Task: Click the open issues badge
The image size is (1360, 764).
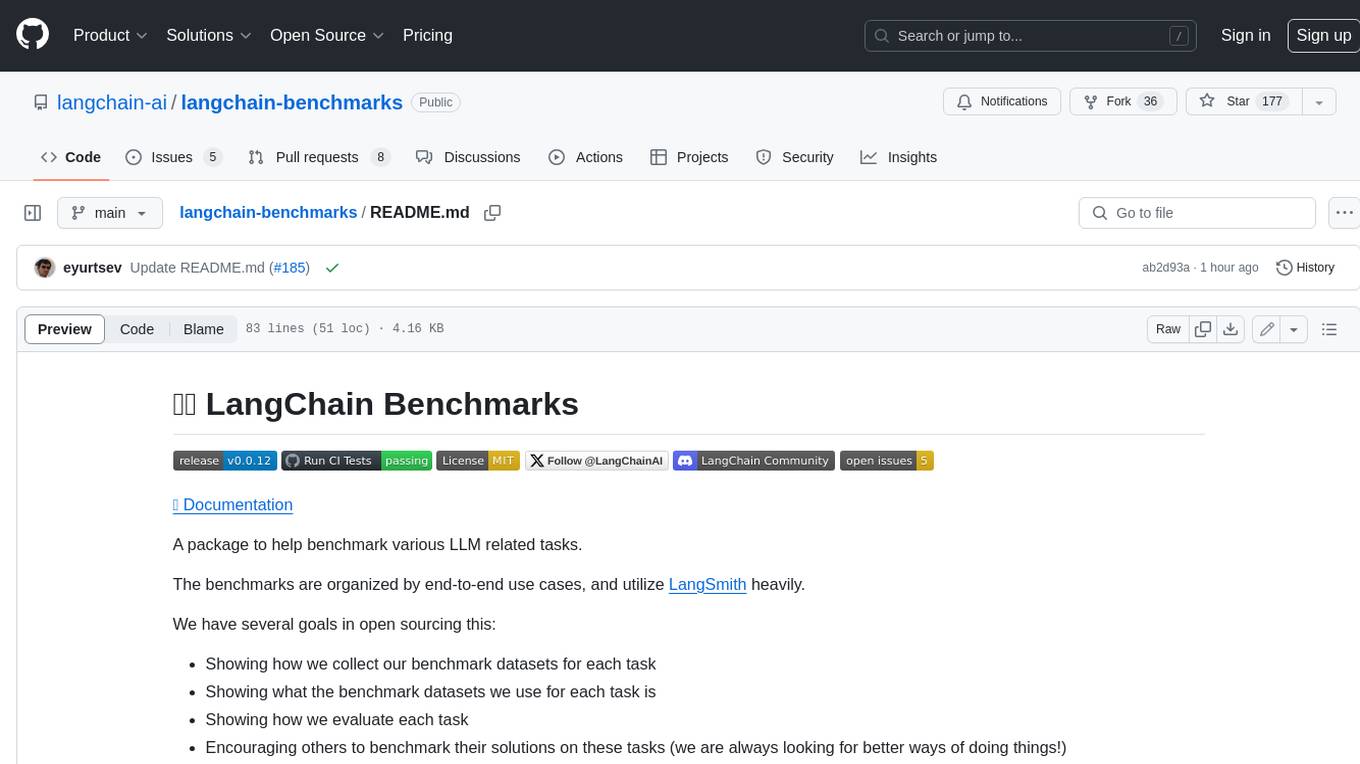Action: pyautogui.click(x=887, y=461)
